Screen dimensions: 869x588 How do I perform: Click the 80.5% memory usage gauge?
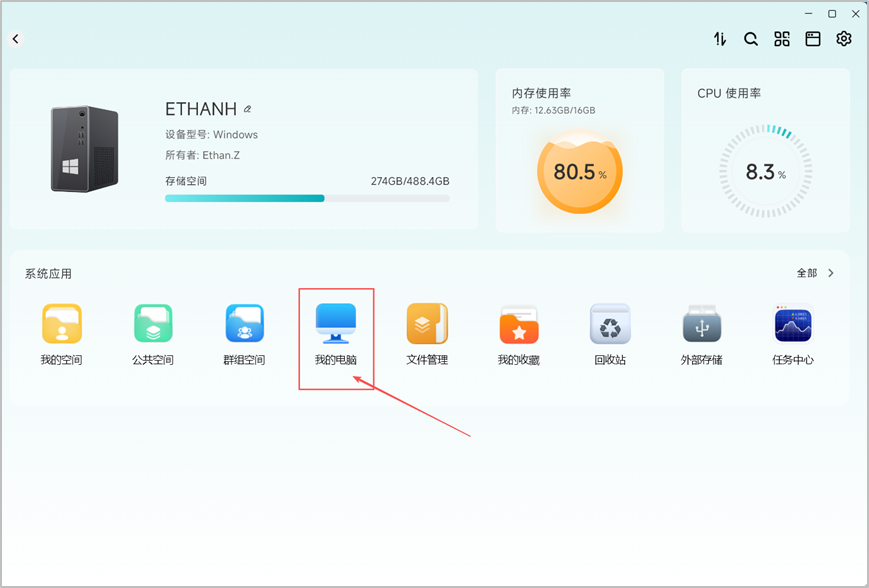579,172
